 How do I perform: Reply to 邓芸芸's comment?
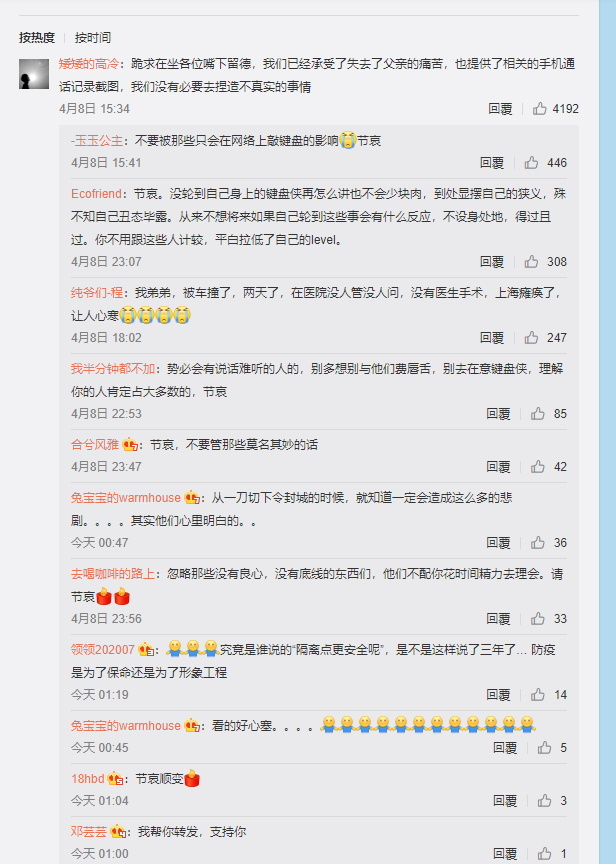(x=505, y=853)
